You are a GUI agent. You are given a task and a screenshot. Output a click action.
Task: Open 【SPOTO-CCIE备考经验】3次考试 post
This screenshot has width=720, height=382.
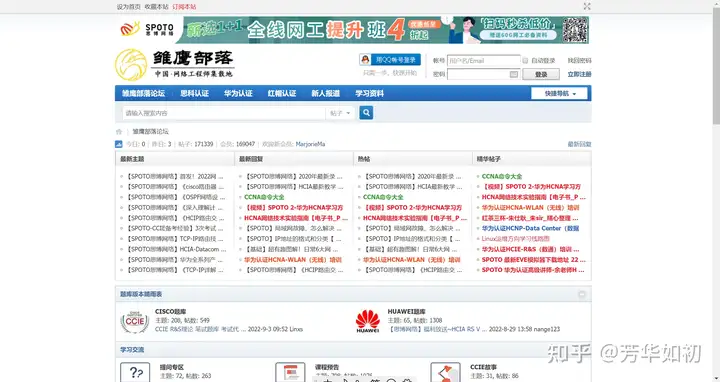(175, 228)
